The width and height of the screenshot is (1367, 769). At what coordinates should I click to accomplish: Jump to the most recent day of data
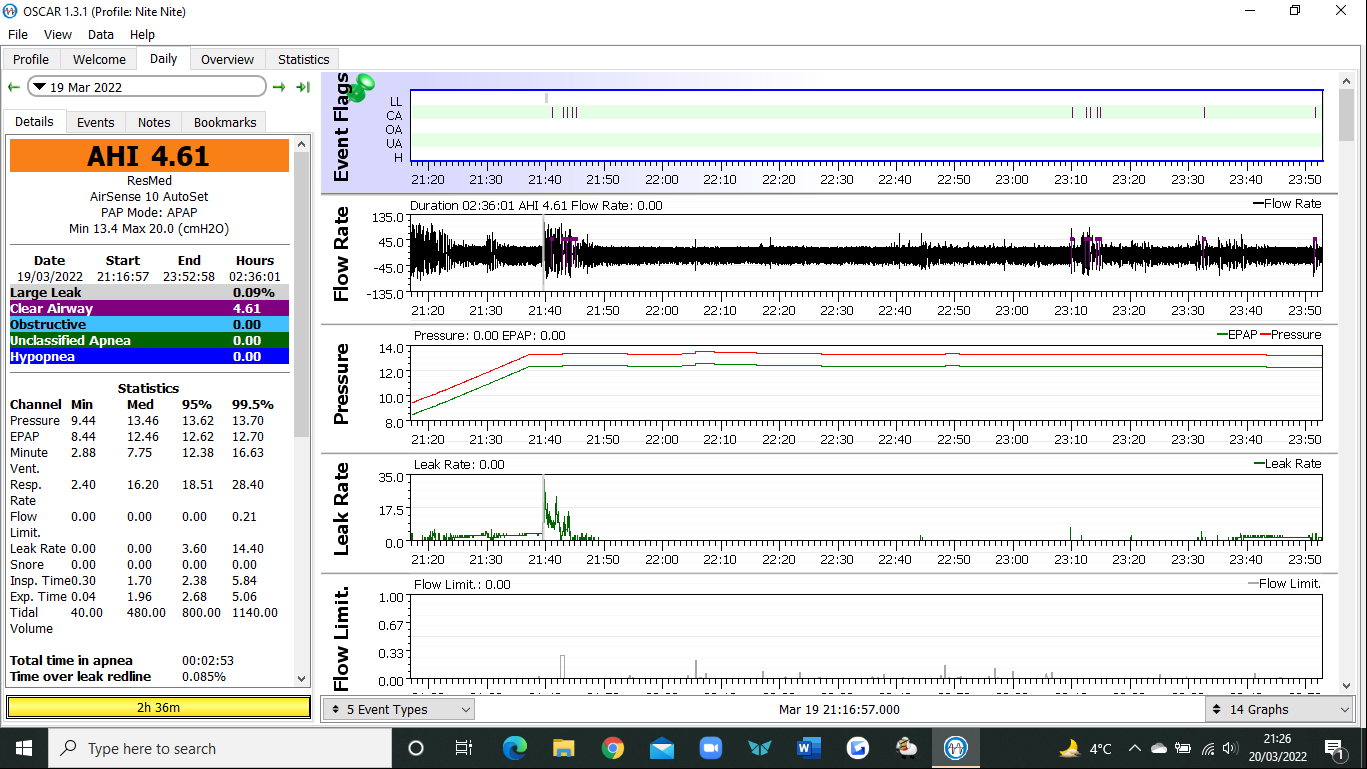click(302, 87)
